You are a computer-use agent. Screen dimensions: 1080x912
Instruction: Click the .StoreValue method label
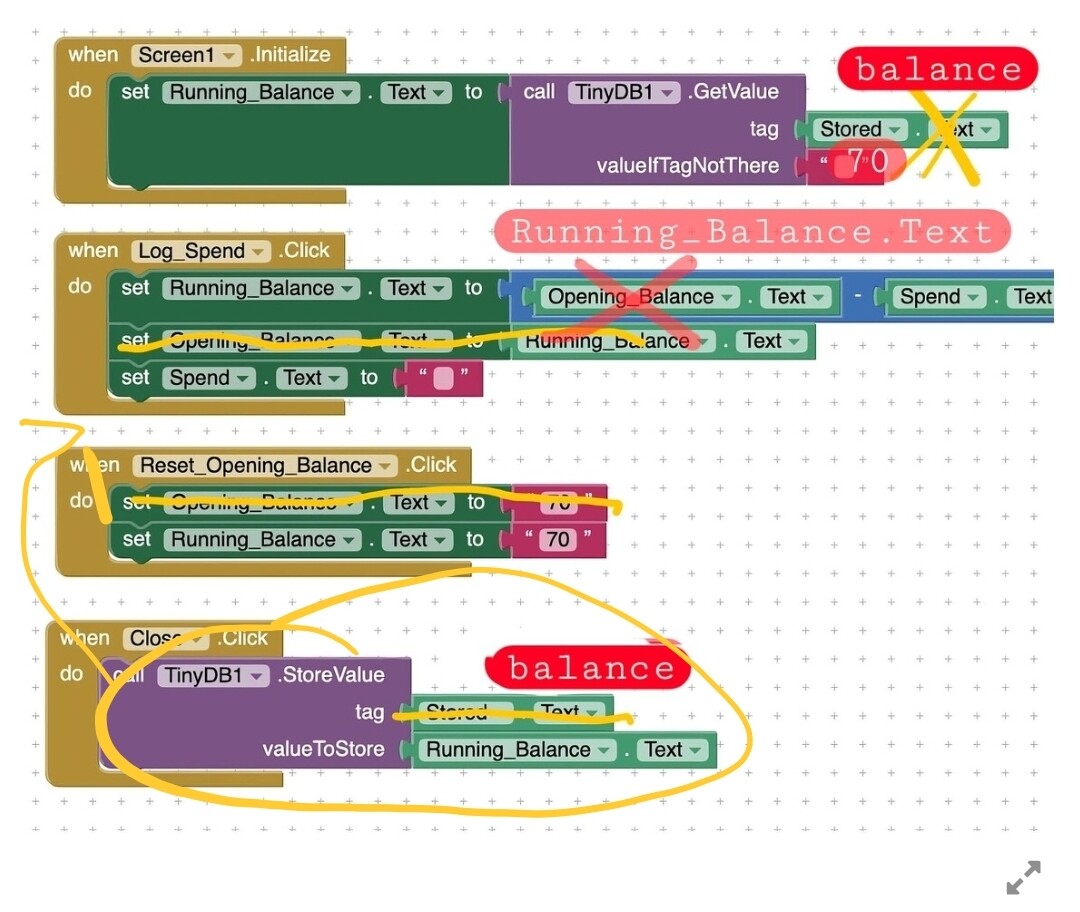pos(331,675)
